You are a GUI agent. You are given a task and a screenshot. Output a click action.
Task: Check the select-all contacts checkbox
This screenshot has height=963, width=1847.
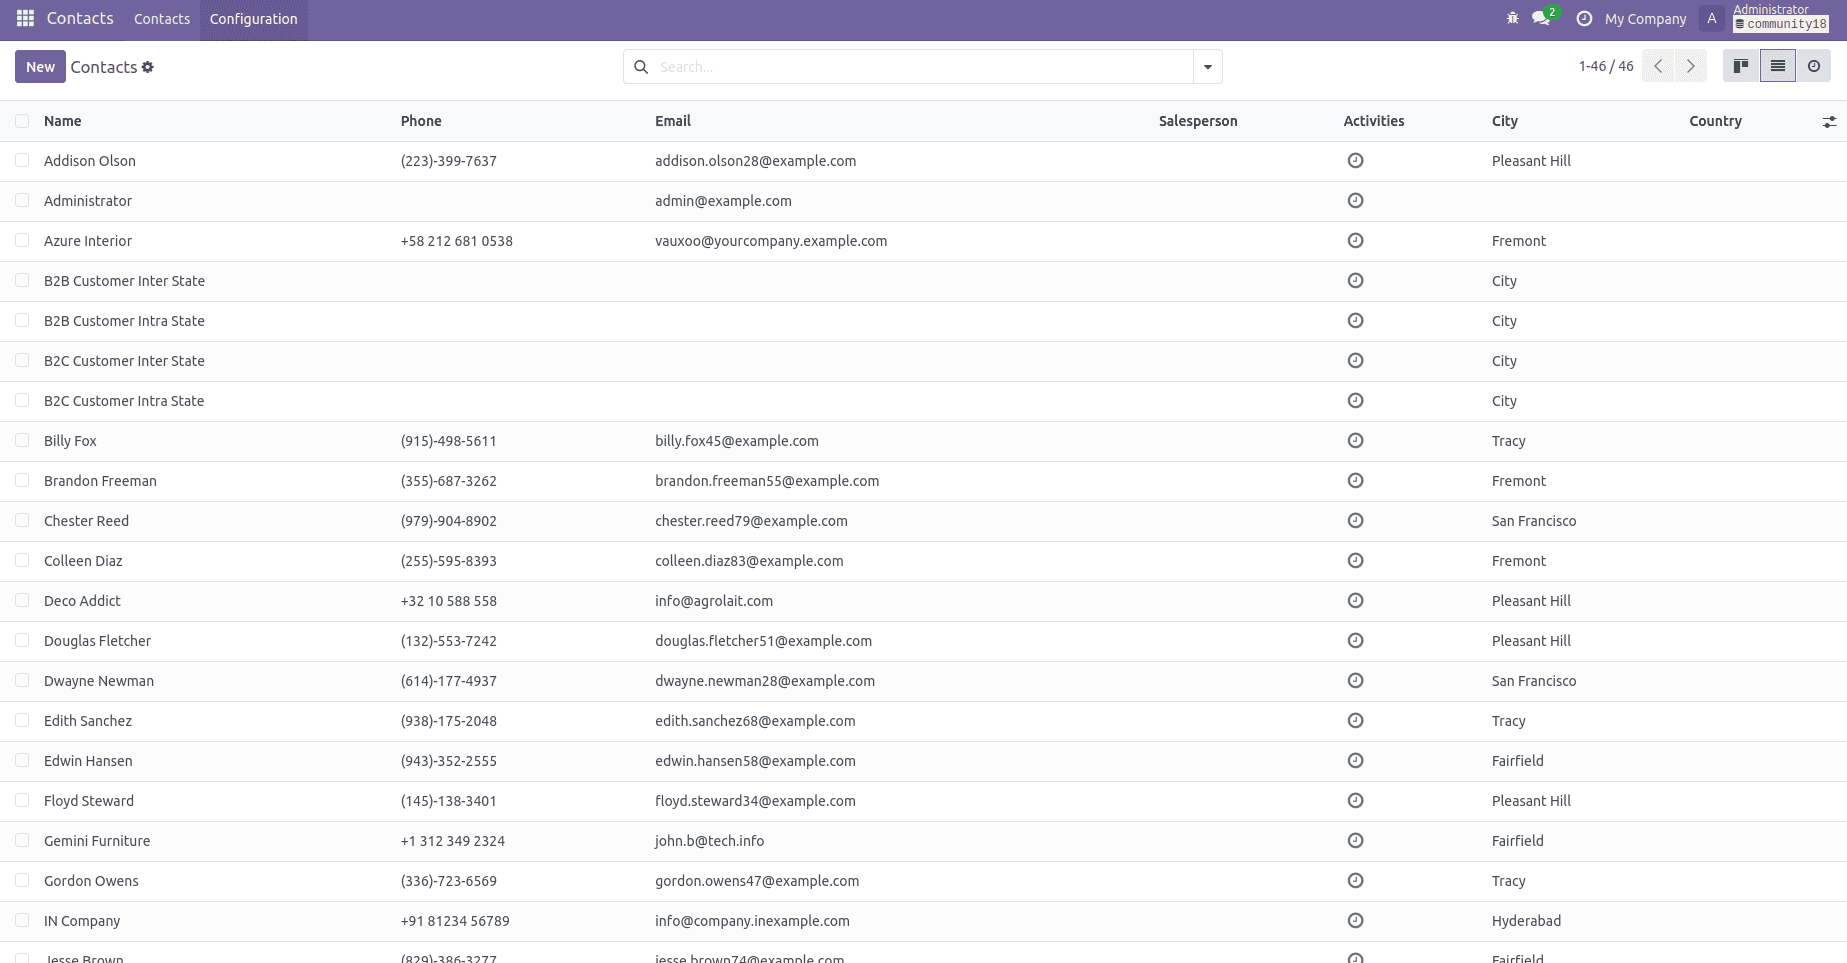coord(22,120)
